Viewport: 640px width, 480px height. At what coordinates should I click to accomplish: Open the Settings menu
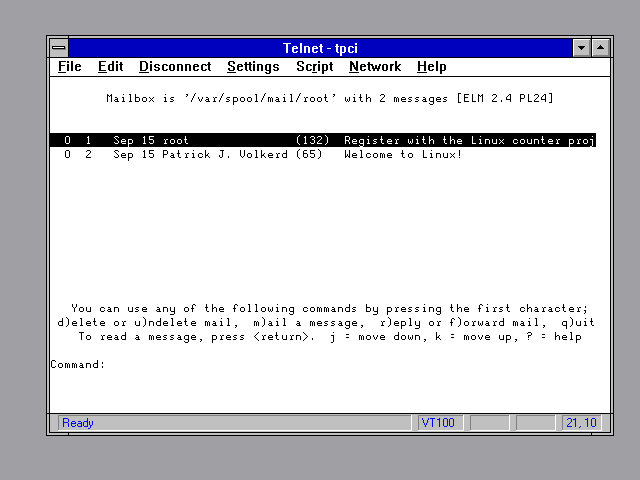coord(253,67)
